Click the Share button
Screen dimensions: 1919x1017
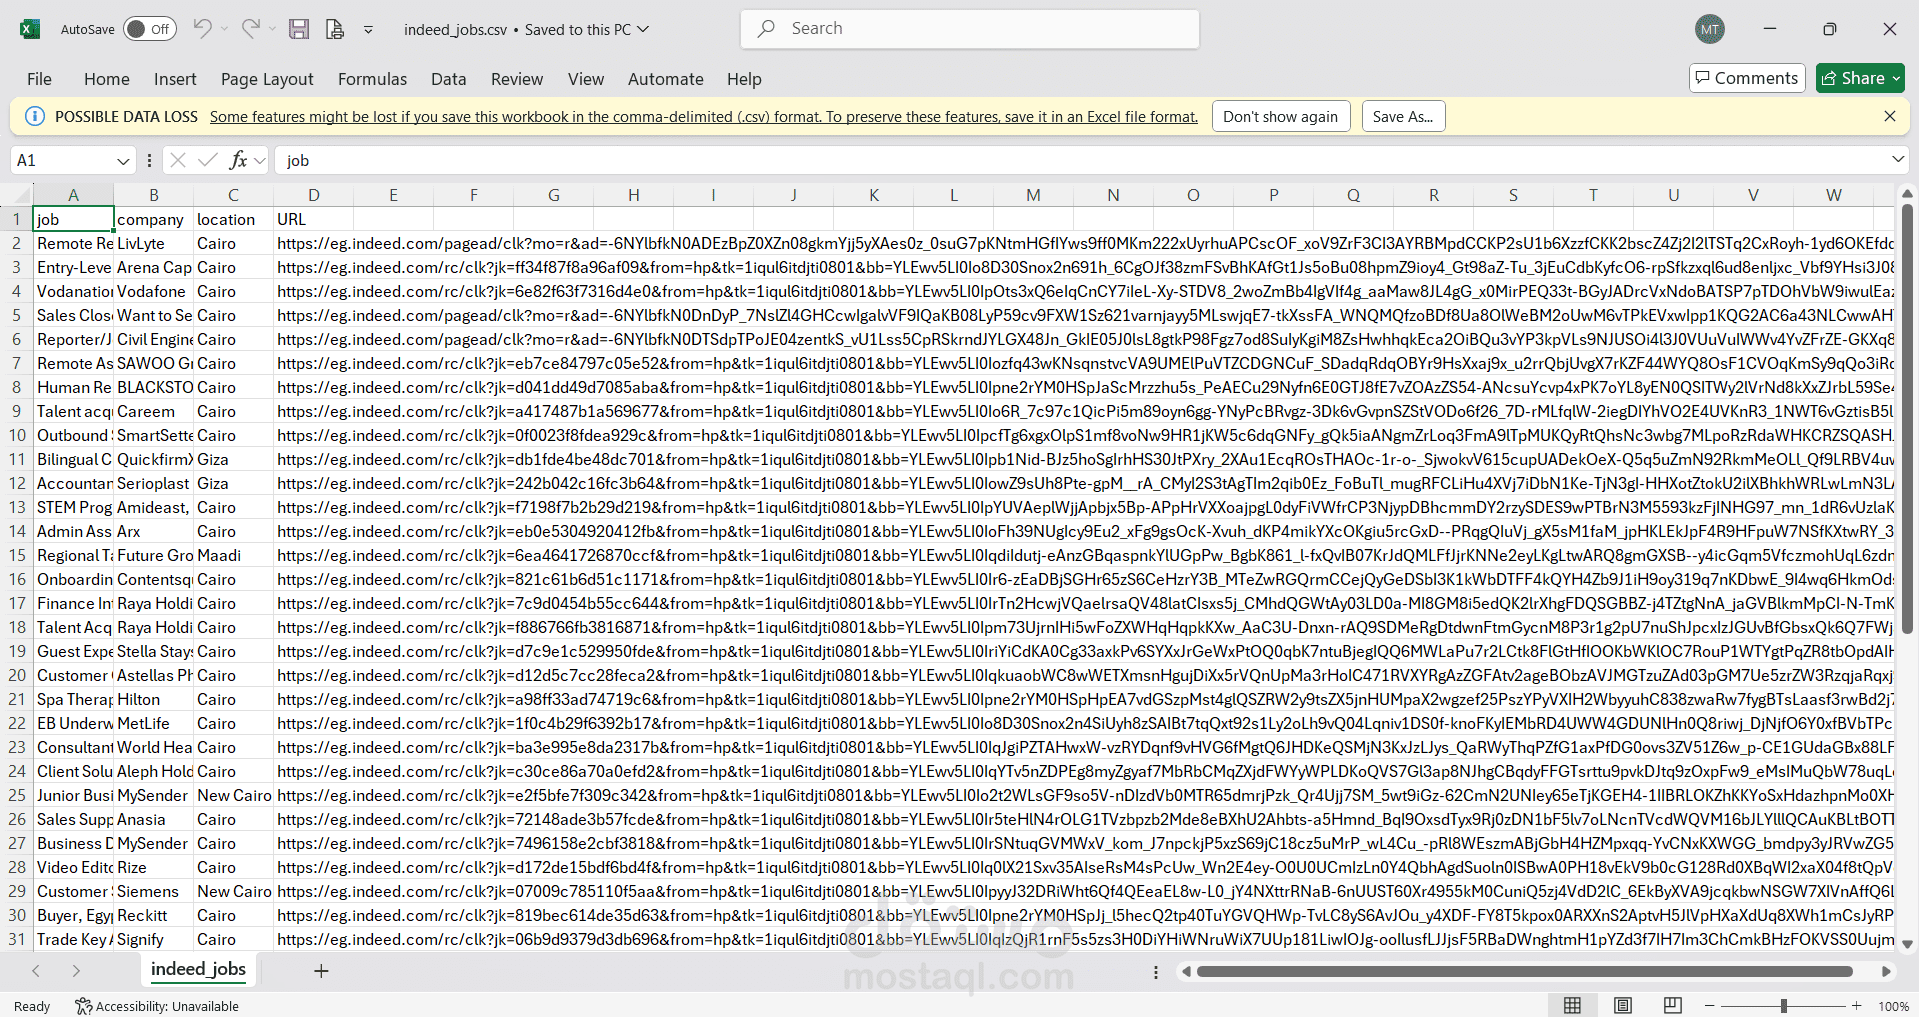(1860, 78)
